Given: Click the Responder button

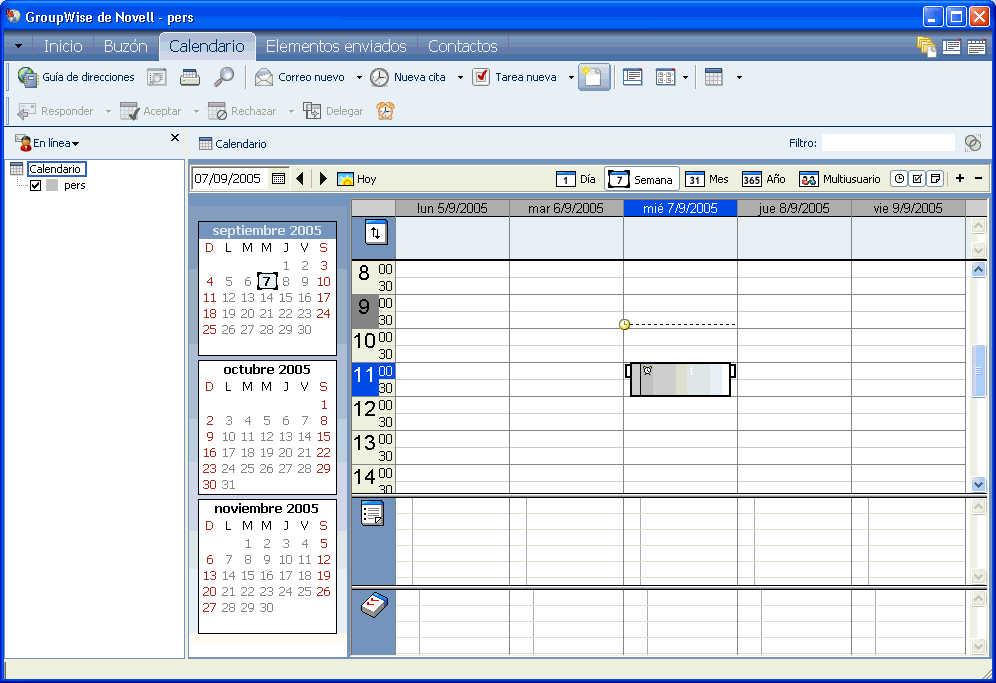Looking at the screenshot, I should [x=55, y=111].
